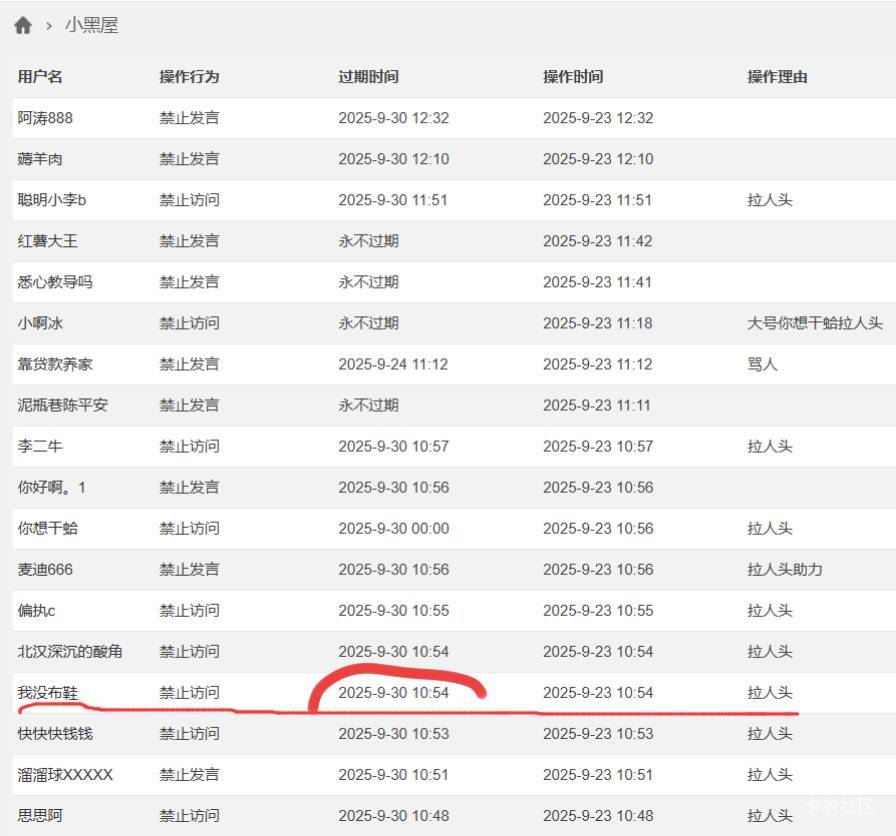Click 拉人头 in the 聪明小李b row
This screenshot has width=896, height=836.
pyautogui.click(x=770, y=200)
